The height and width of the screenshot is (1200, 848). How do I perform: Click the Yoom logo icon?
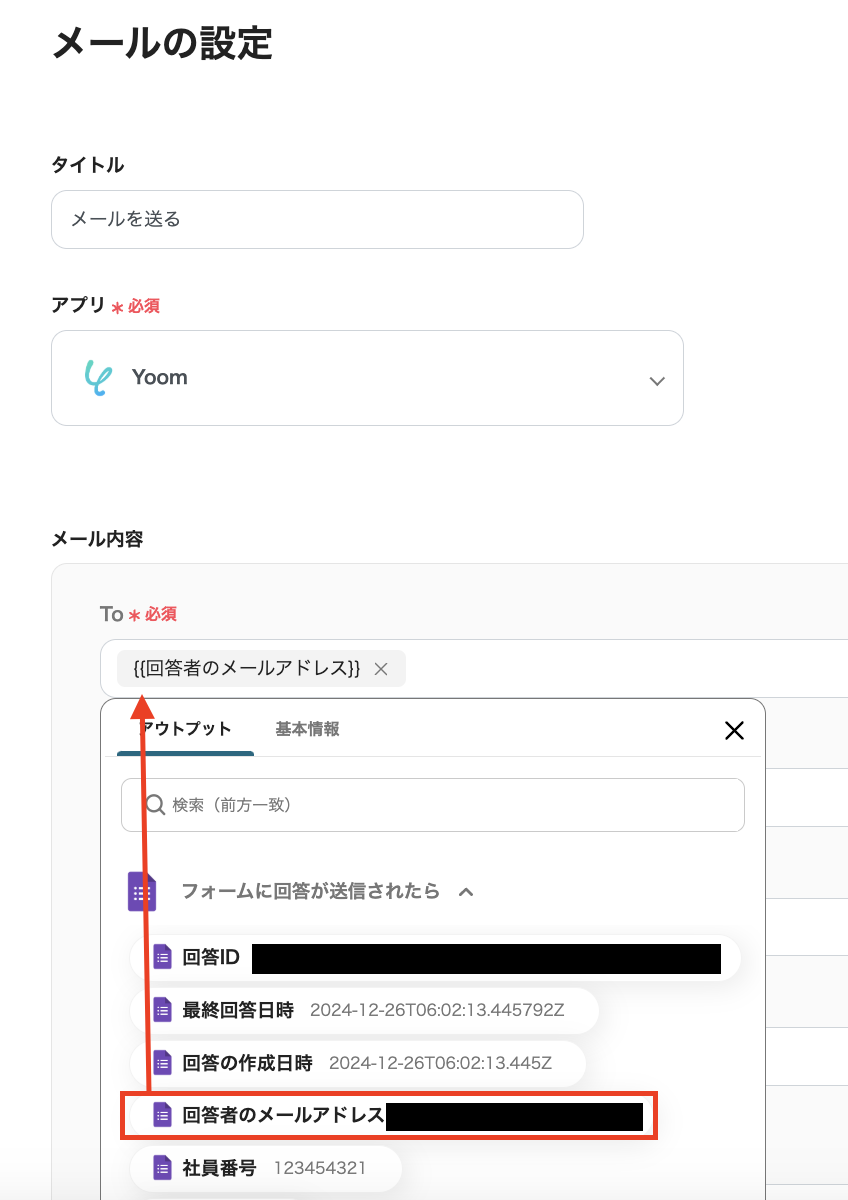tap(98, 378)
